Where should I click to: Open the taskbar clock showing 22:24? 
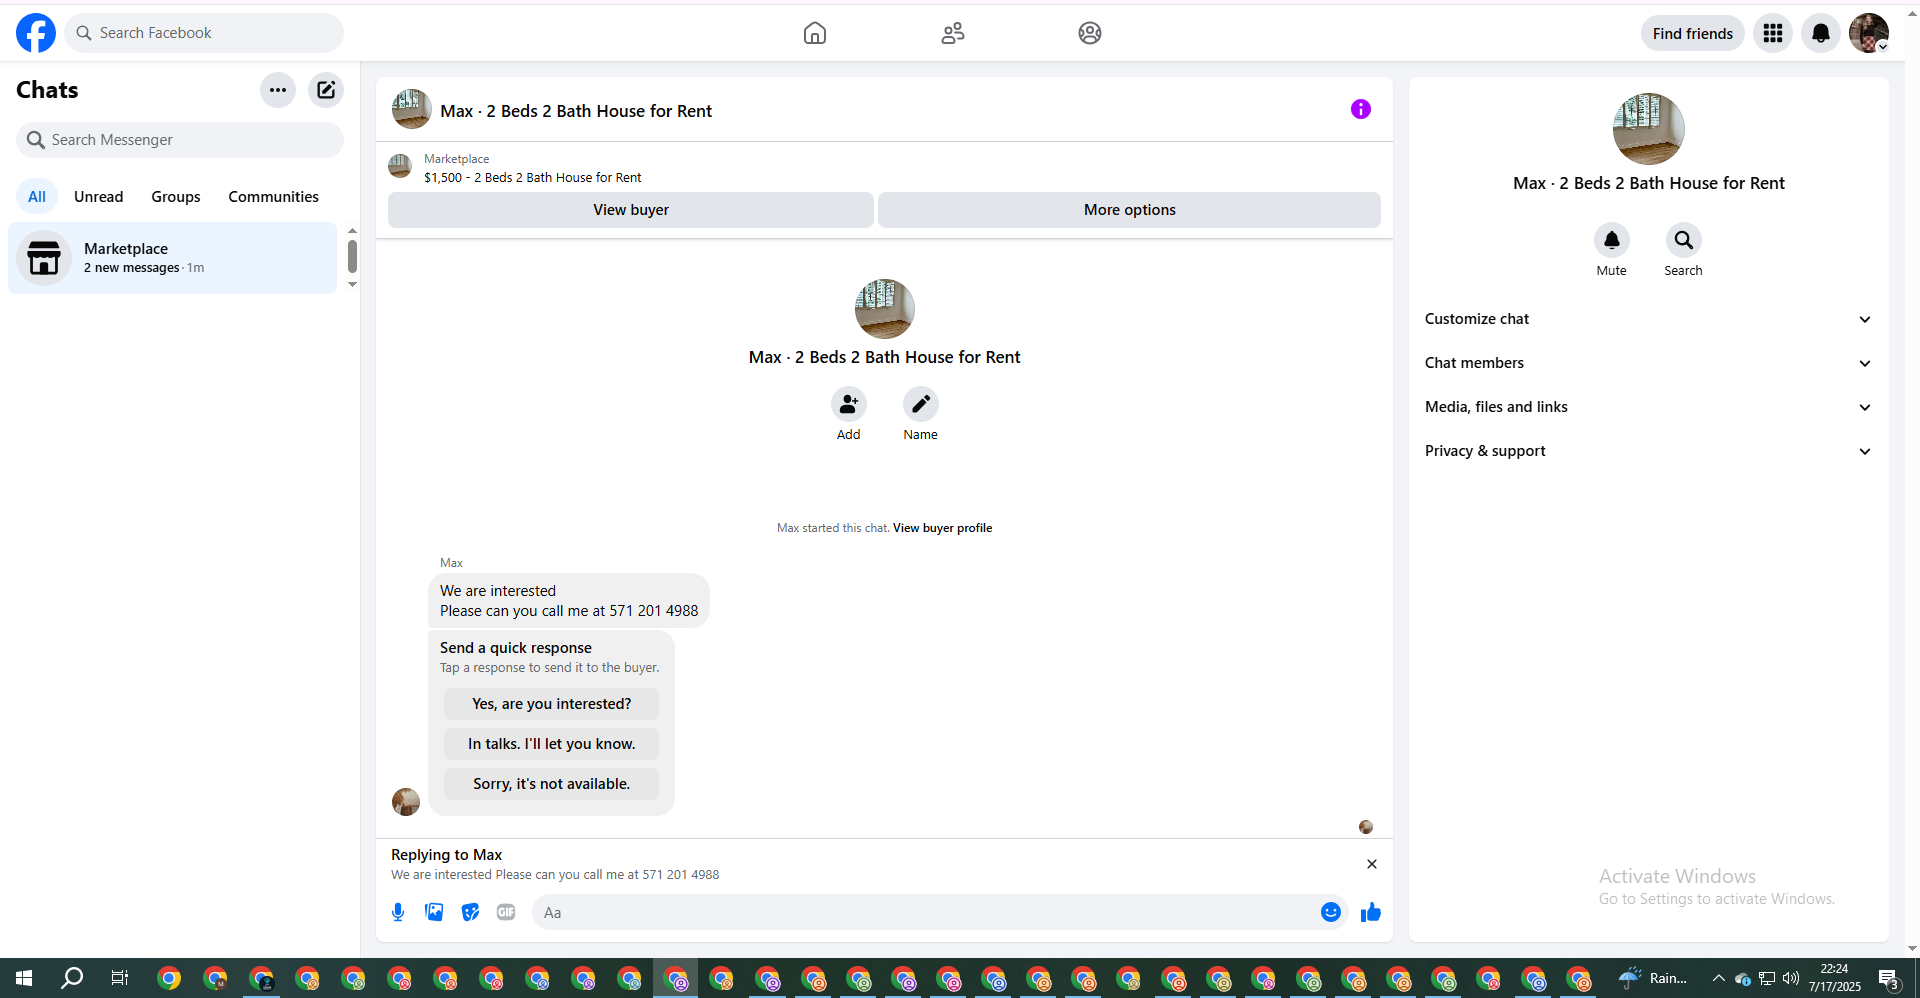[1835, 978]
